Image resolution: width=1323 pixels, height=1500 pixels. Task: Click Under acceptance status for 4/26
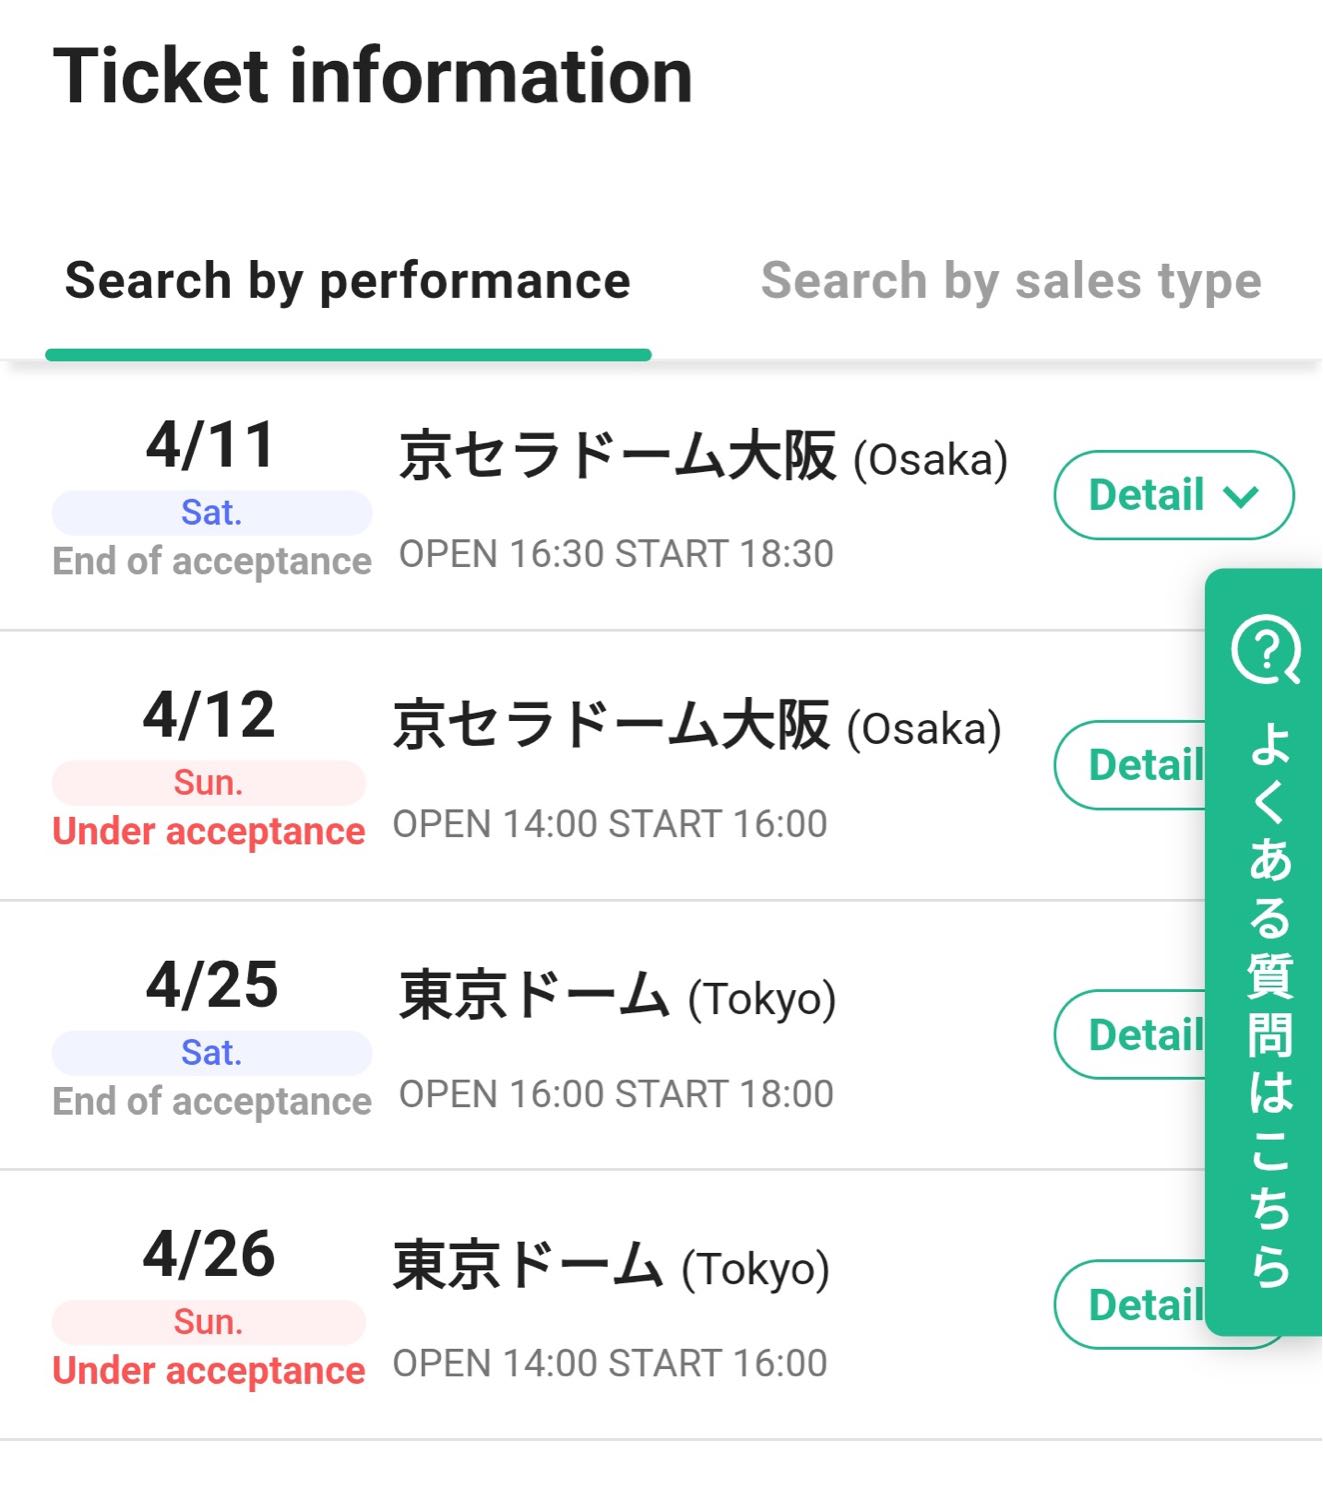coord(208,1371)
